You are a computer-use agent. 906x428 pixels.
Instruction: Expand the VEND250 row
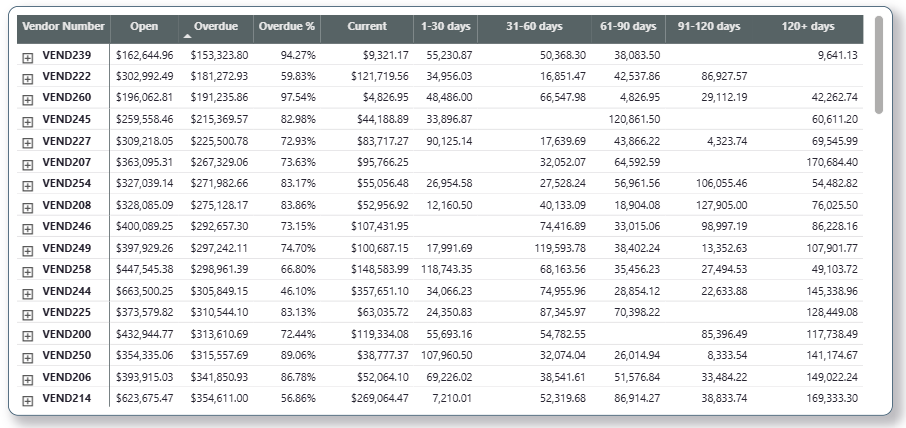(27, 358)
